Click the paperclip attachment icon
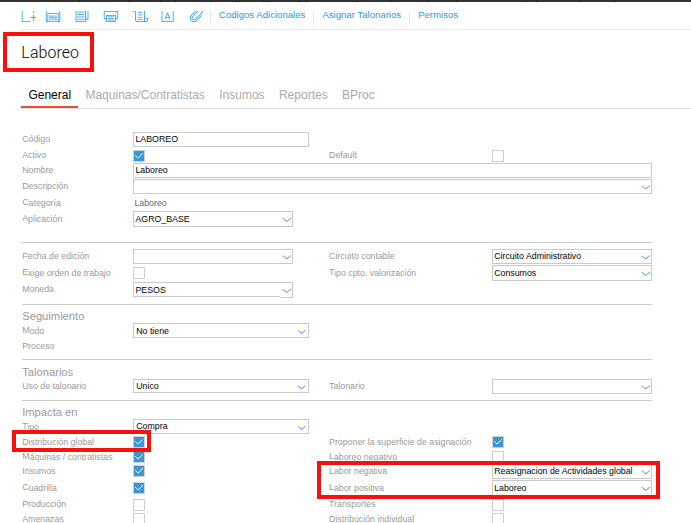 [195, 16]
